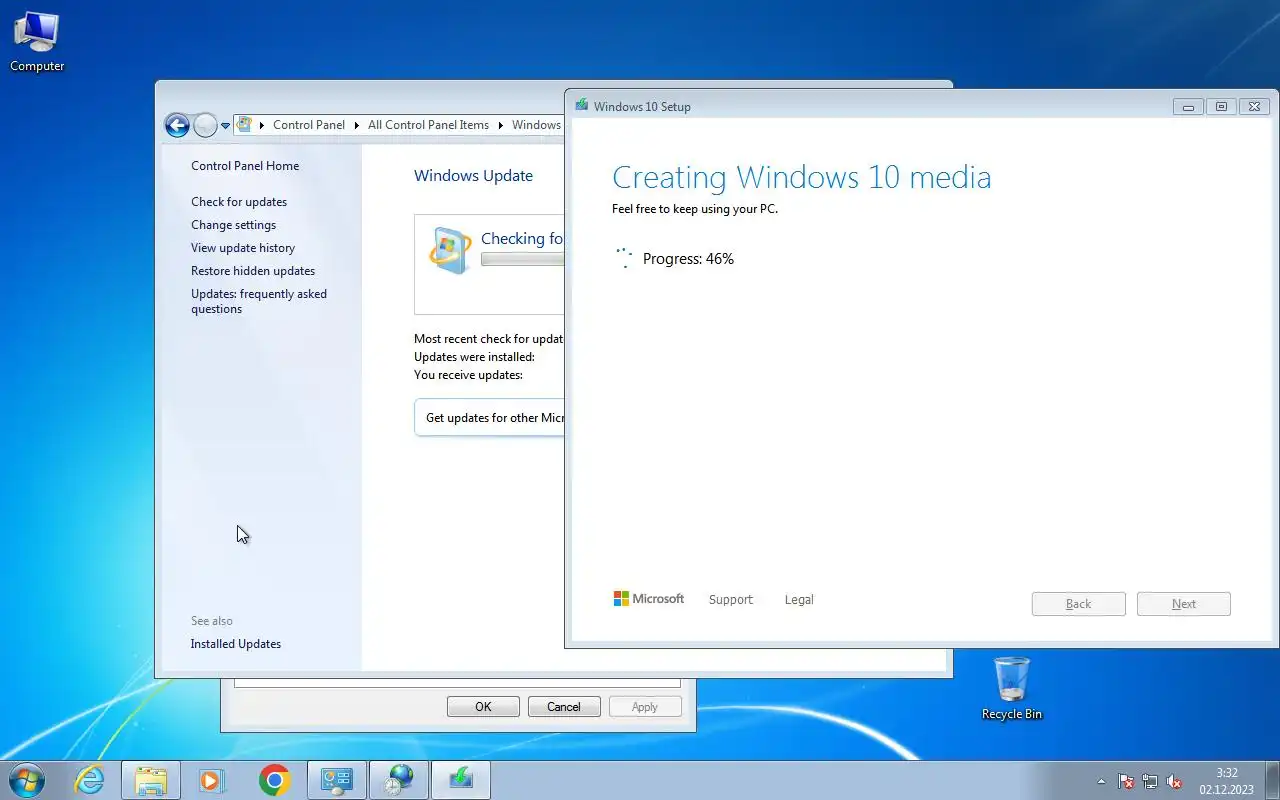This screenshot has height=800, width=1280.
Task: Click the greyed Forward arrow in Control Panel
Action: click(x=205, y=125)
